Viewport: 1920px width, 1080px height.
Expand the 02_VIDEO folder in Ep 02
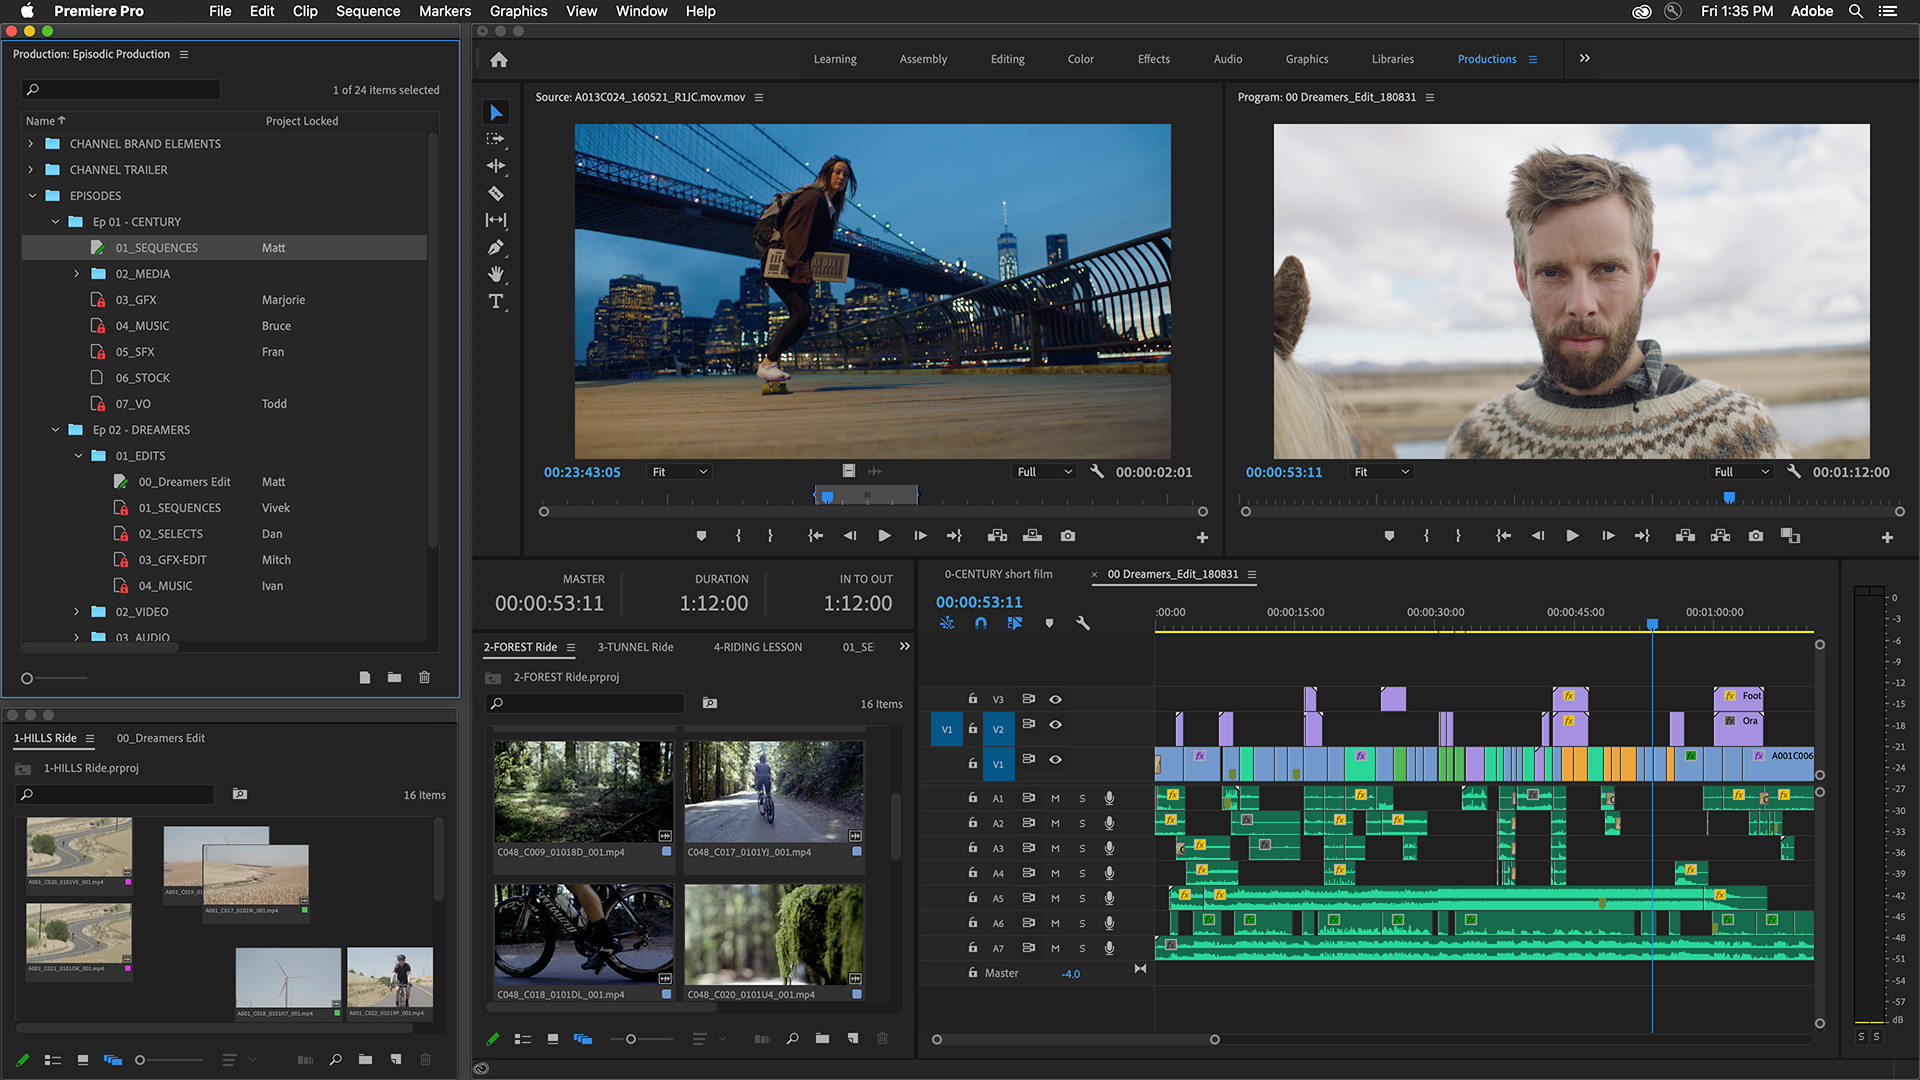[x=75, y=611]
